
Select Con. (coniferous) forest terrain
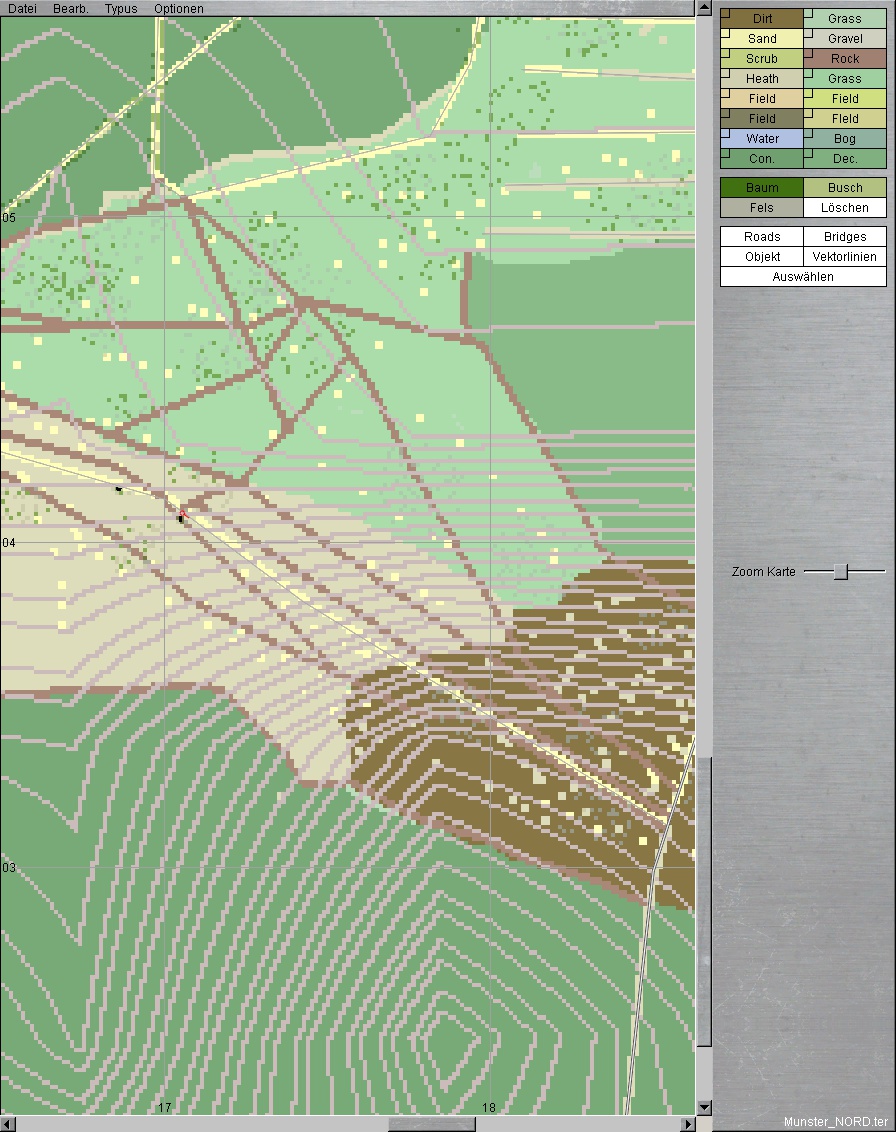coord(762,159)
